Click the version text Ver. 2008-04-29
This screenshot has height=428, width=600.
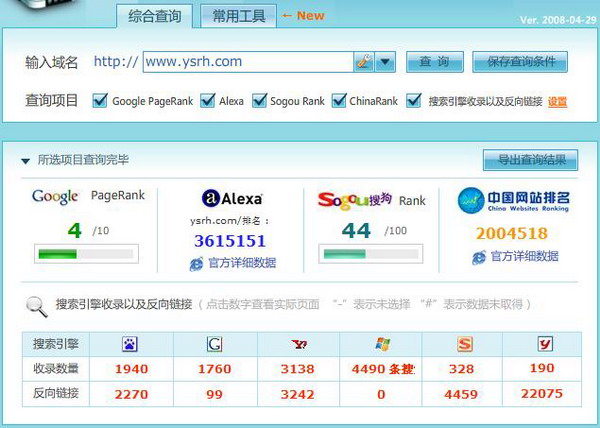click(558, 20)
